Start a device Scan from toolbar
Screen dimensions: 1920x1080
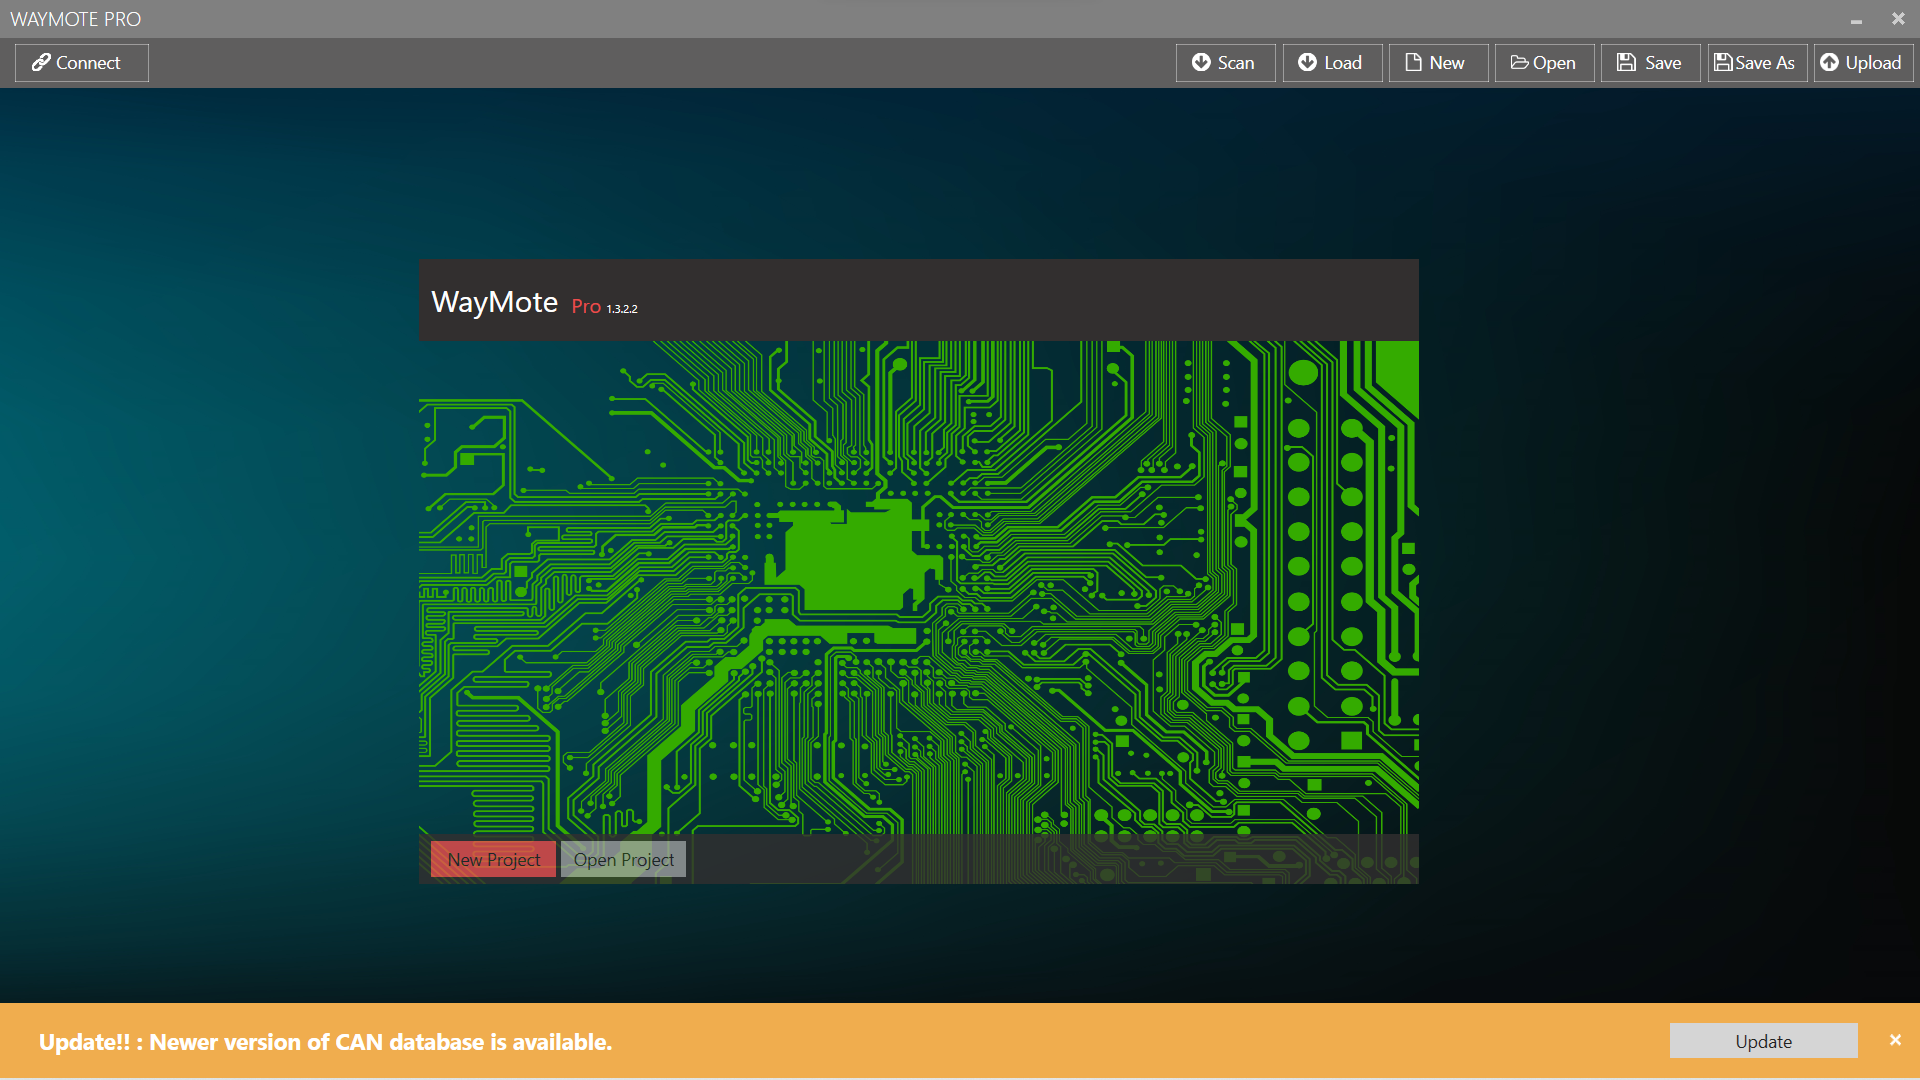[1225, 63]
